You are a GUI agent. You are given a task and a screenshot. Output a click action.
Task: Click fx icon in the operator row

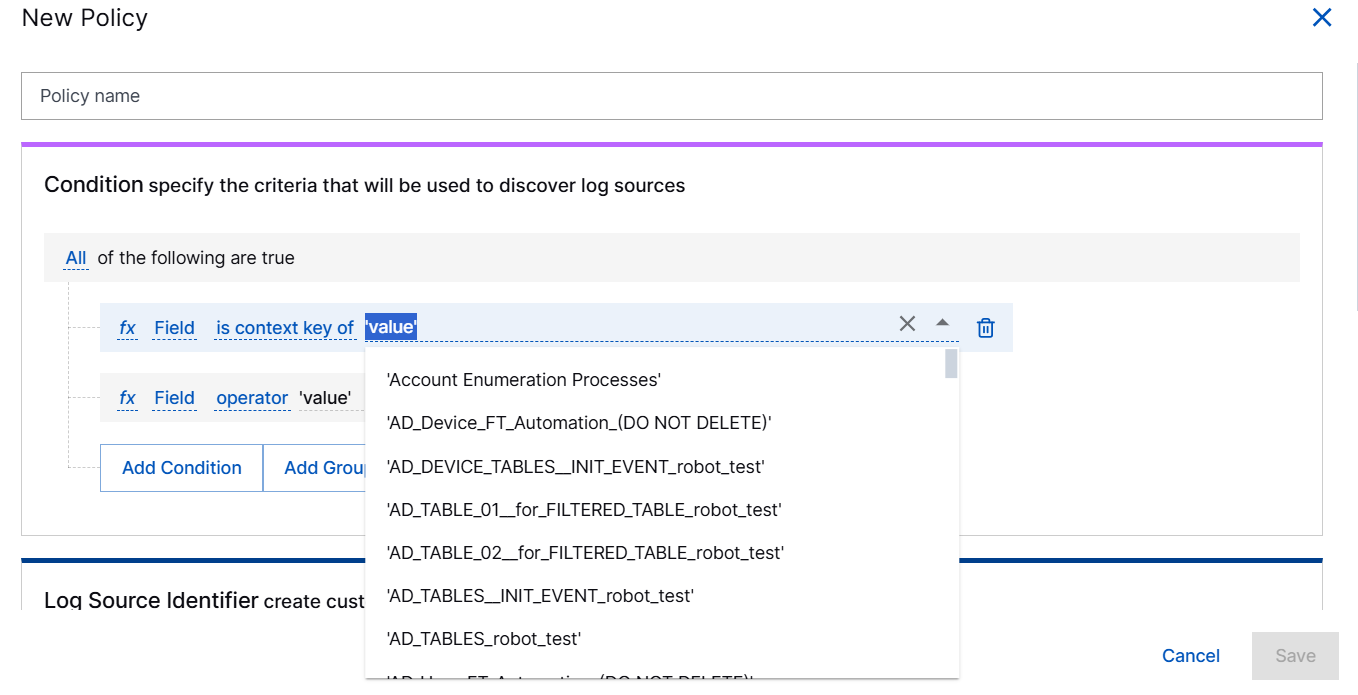coord(127,398)
